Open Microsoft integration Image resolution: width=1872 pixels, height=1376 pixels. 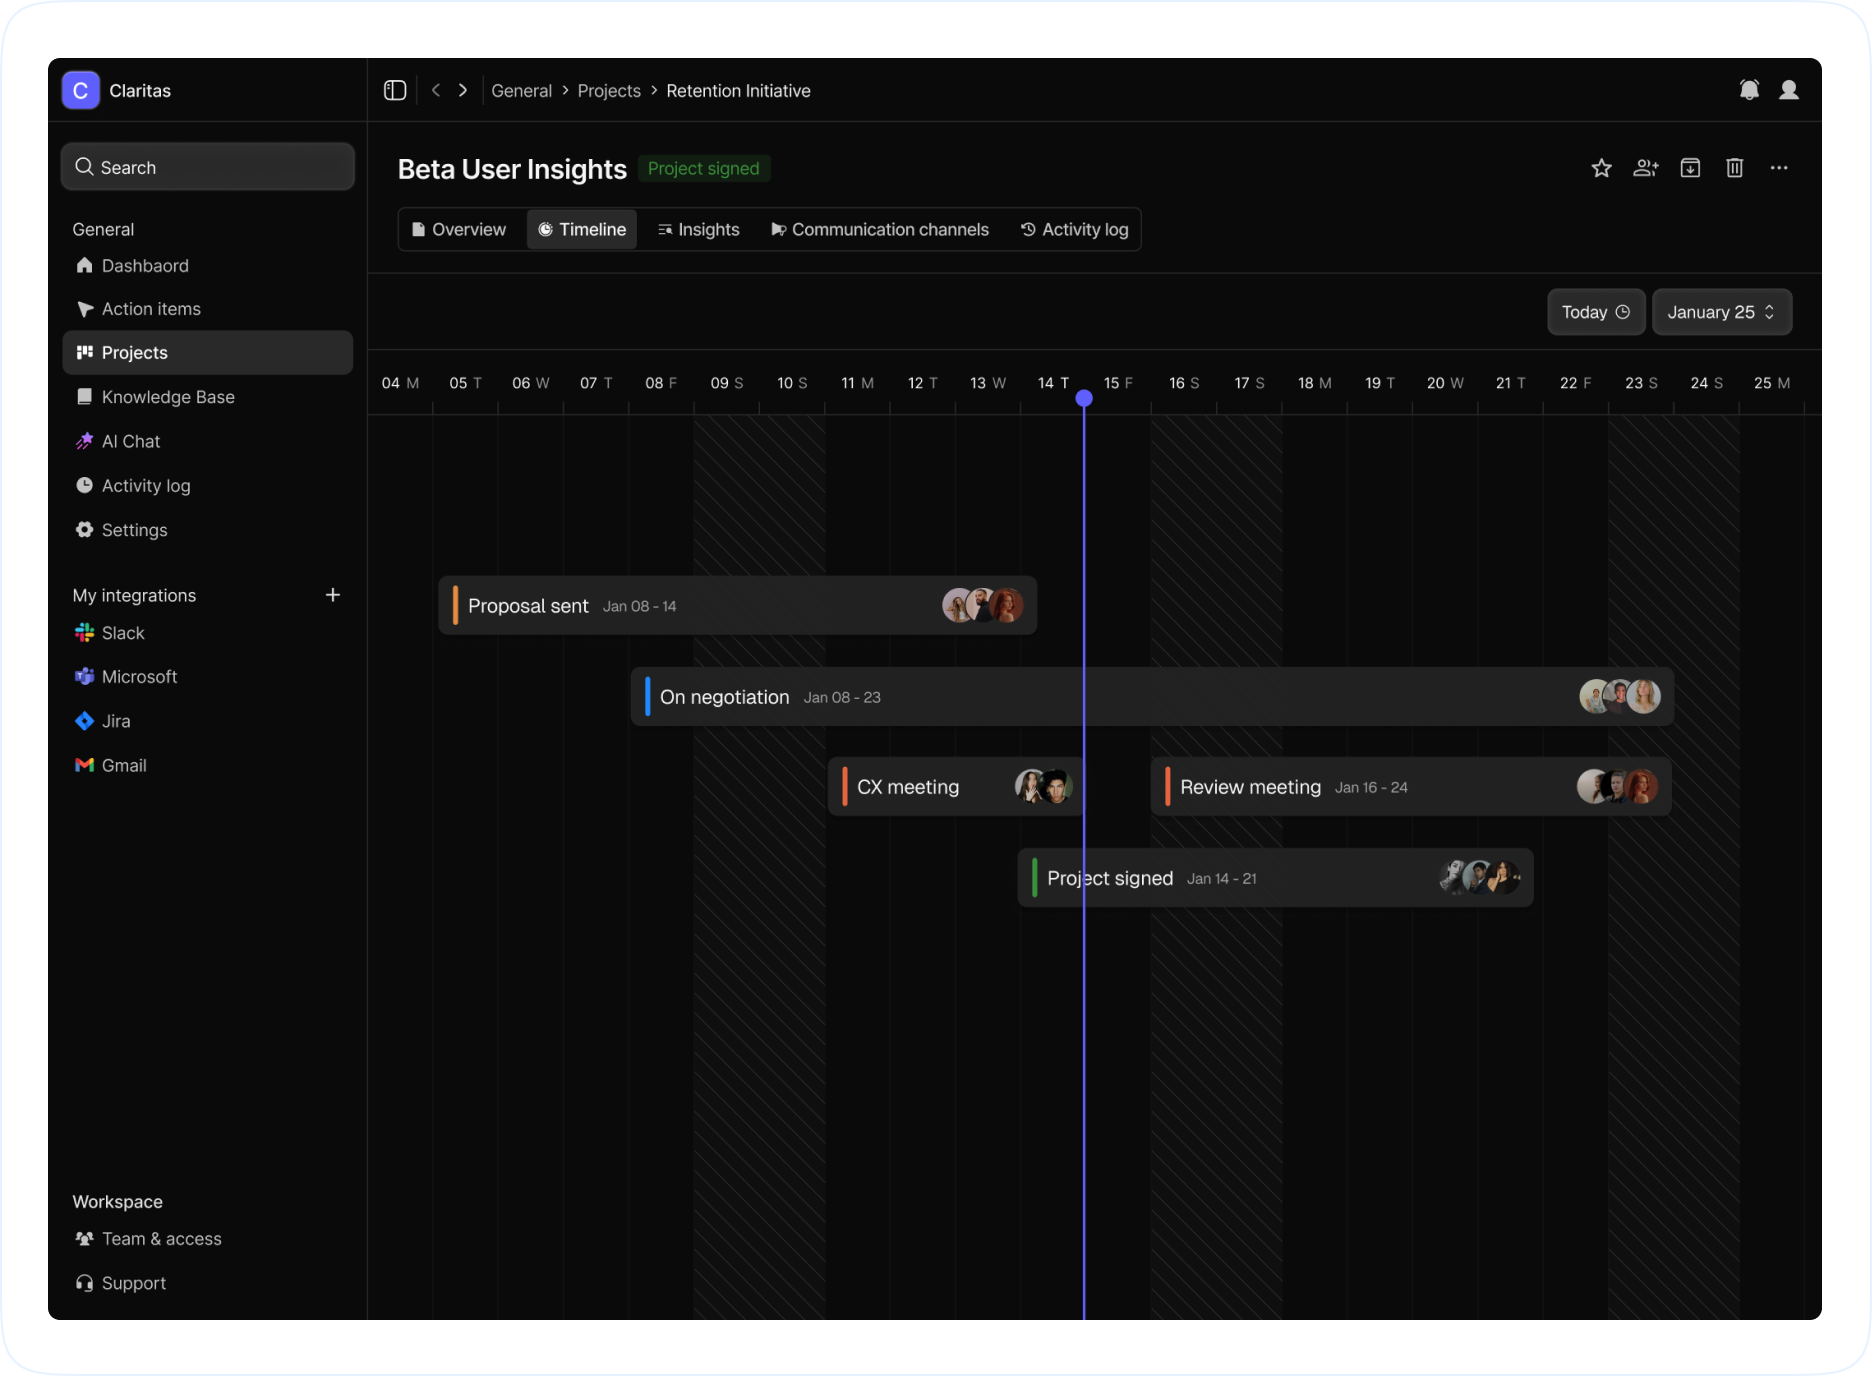coord(208,677)
